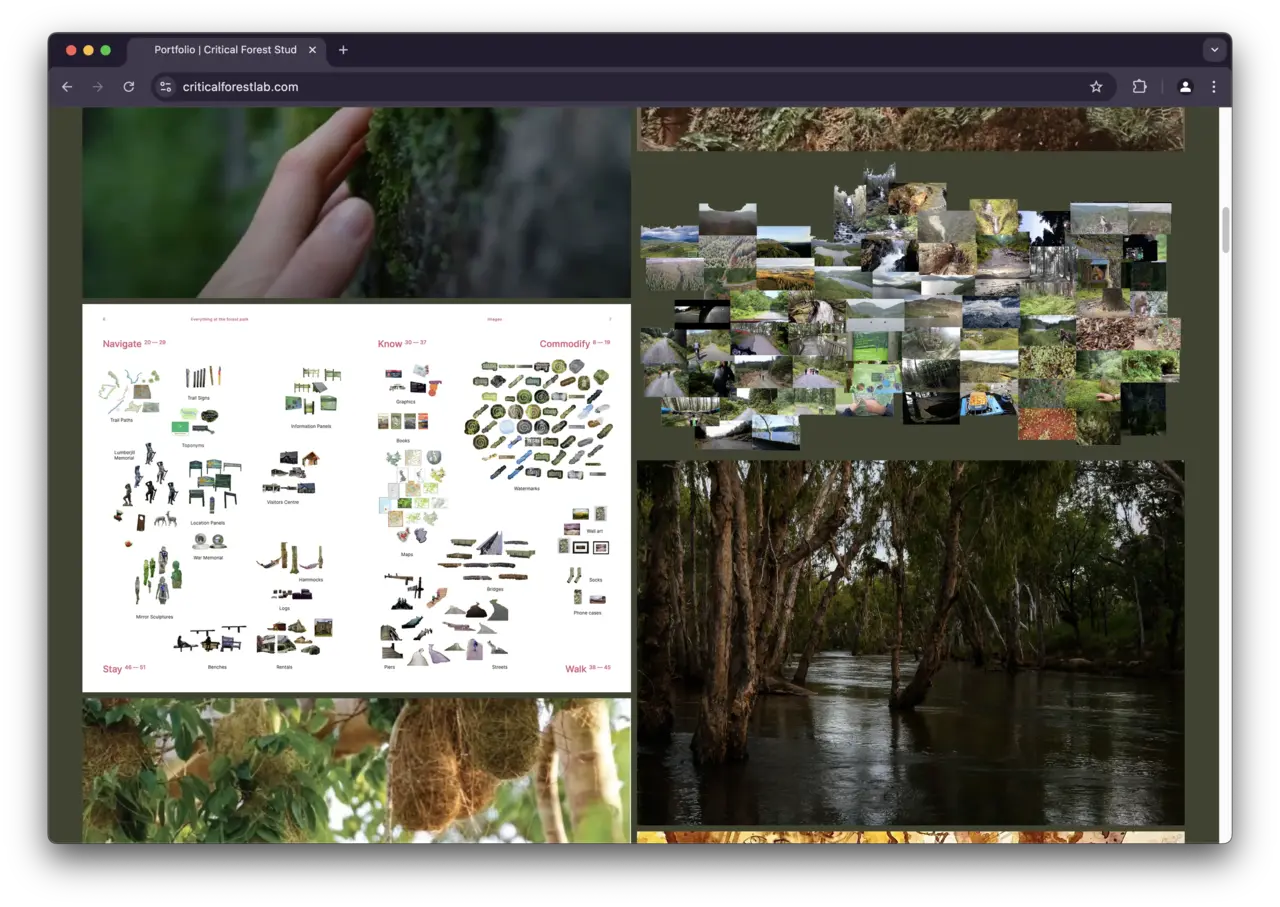The image size is (1280, 907).
Task: Reload the current page
Action: tap(129, 87)
